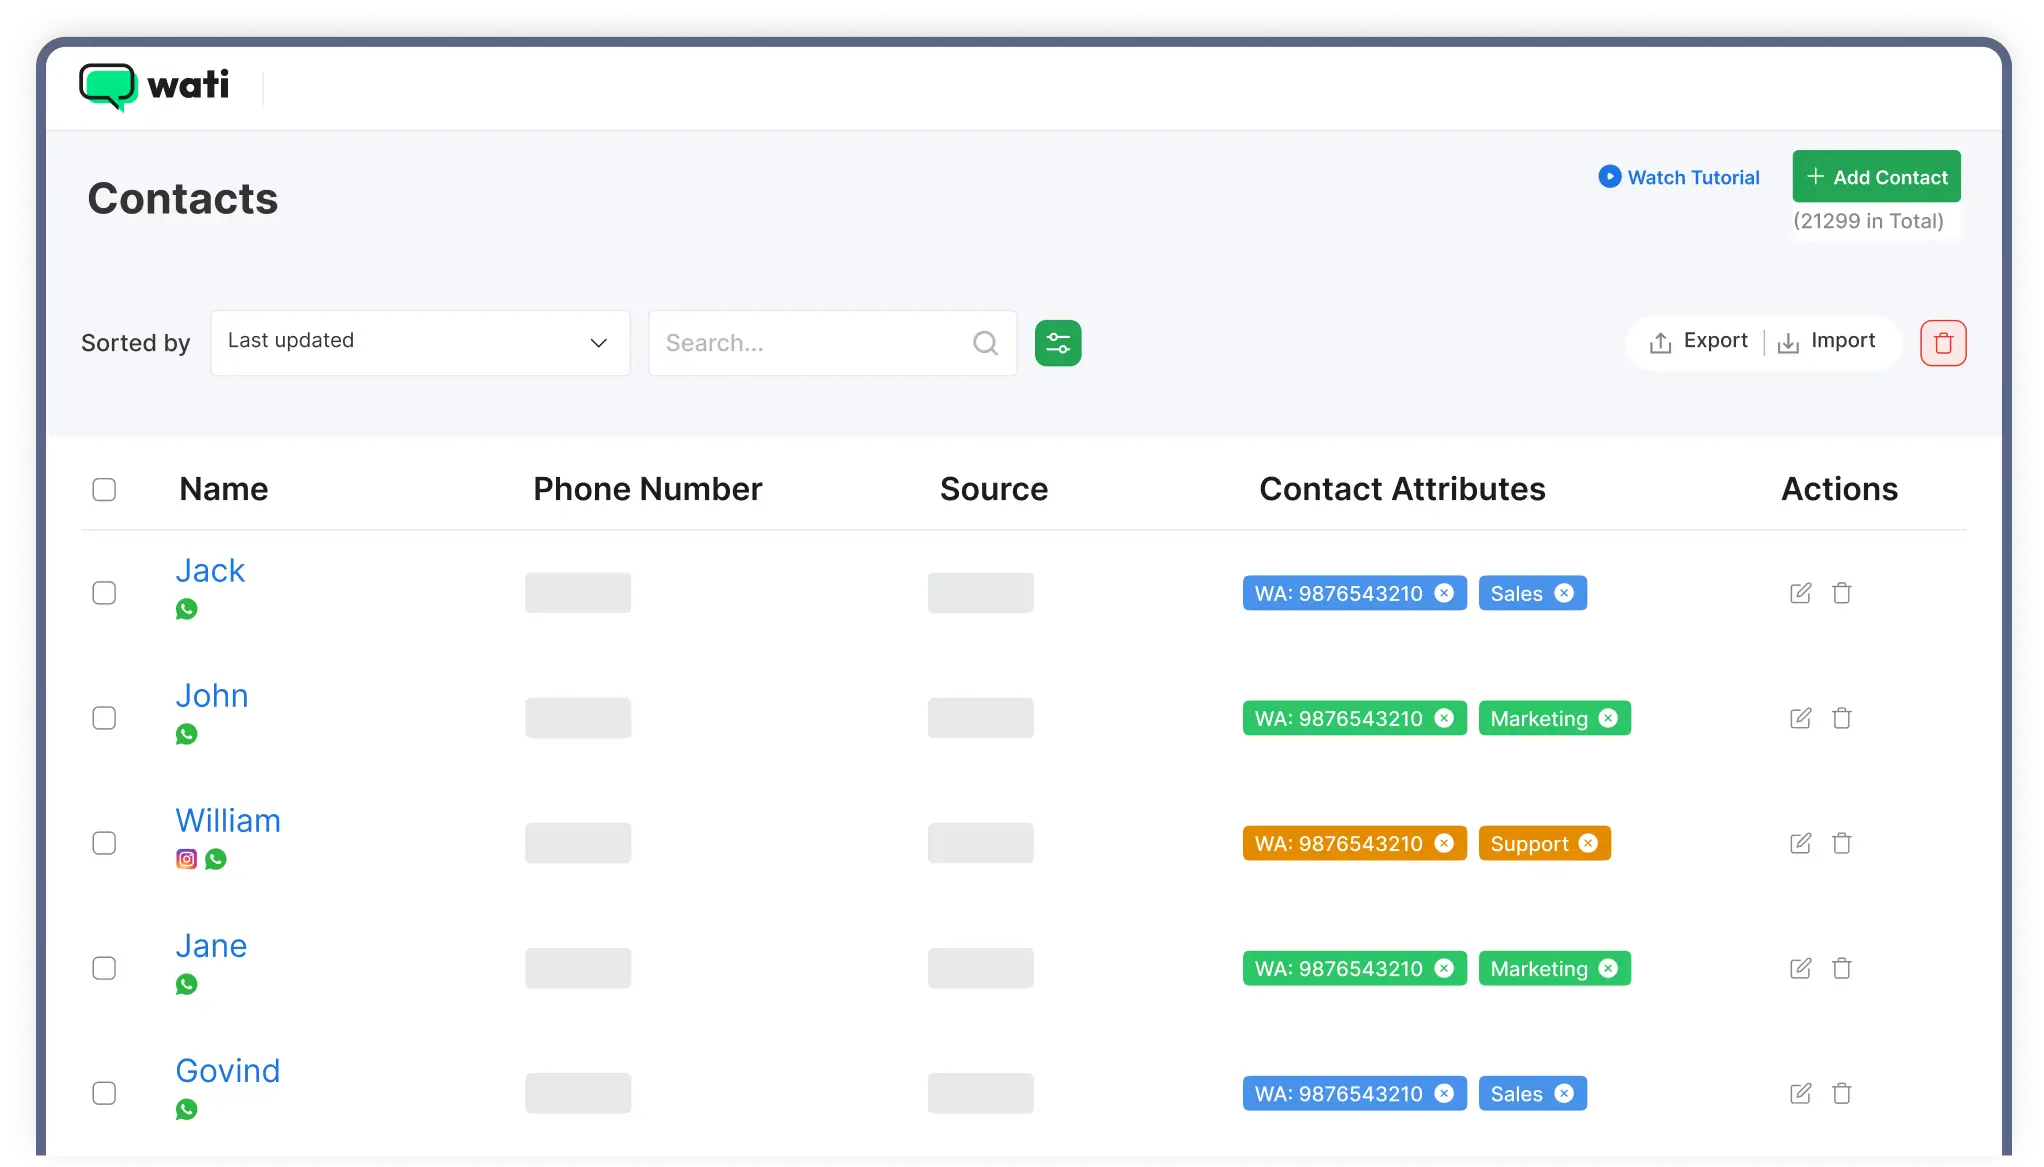2044x1167 pixels.
Task: Open the Govind contact name link
Action: [228, 1070]
